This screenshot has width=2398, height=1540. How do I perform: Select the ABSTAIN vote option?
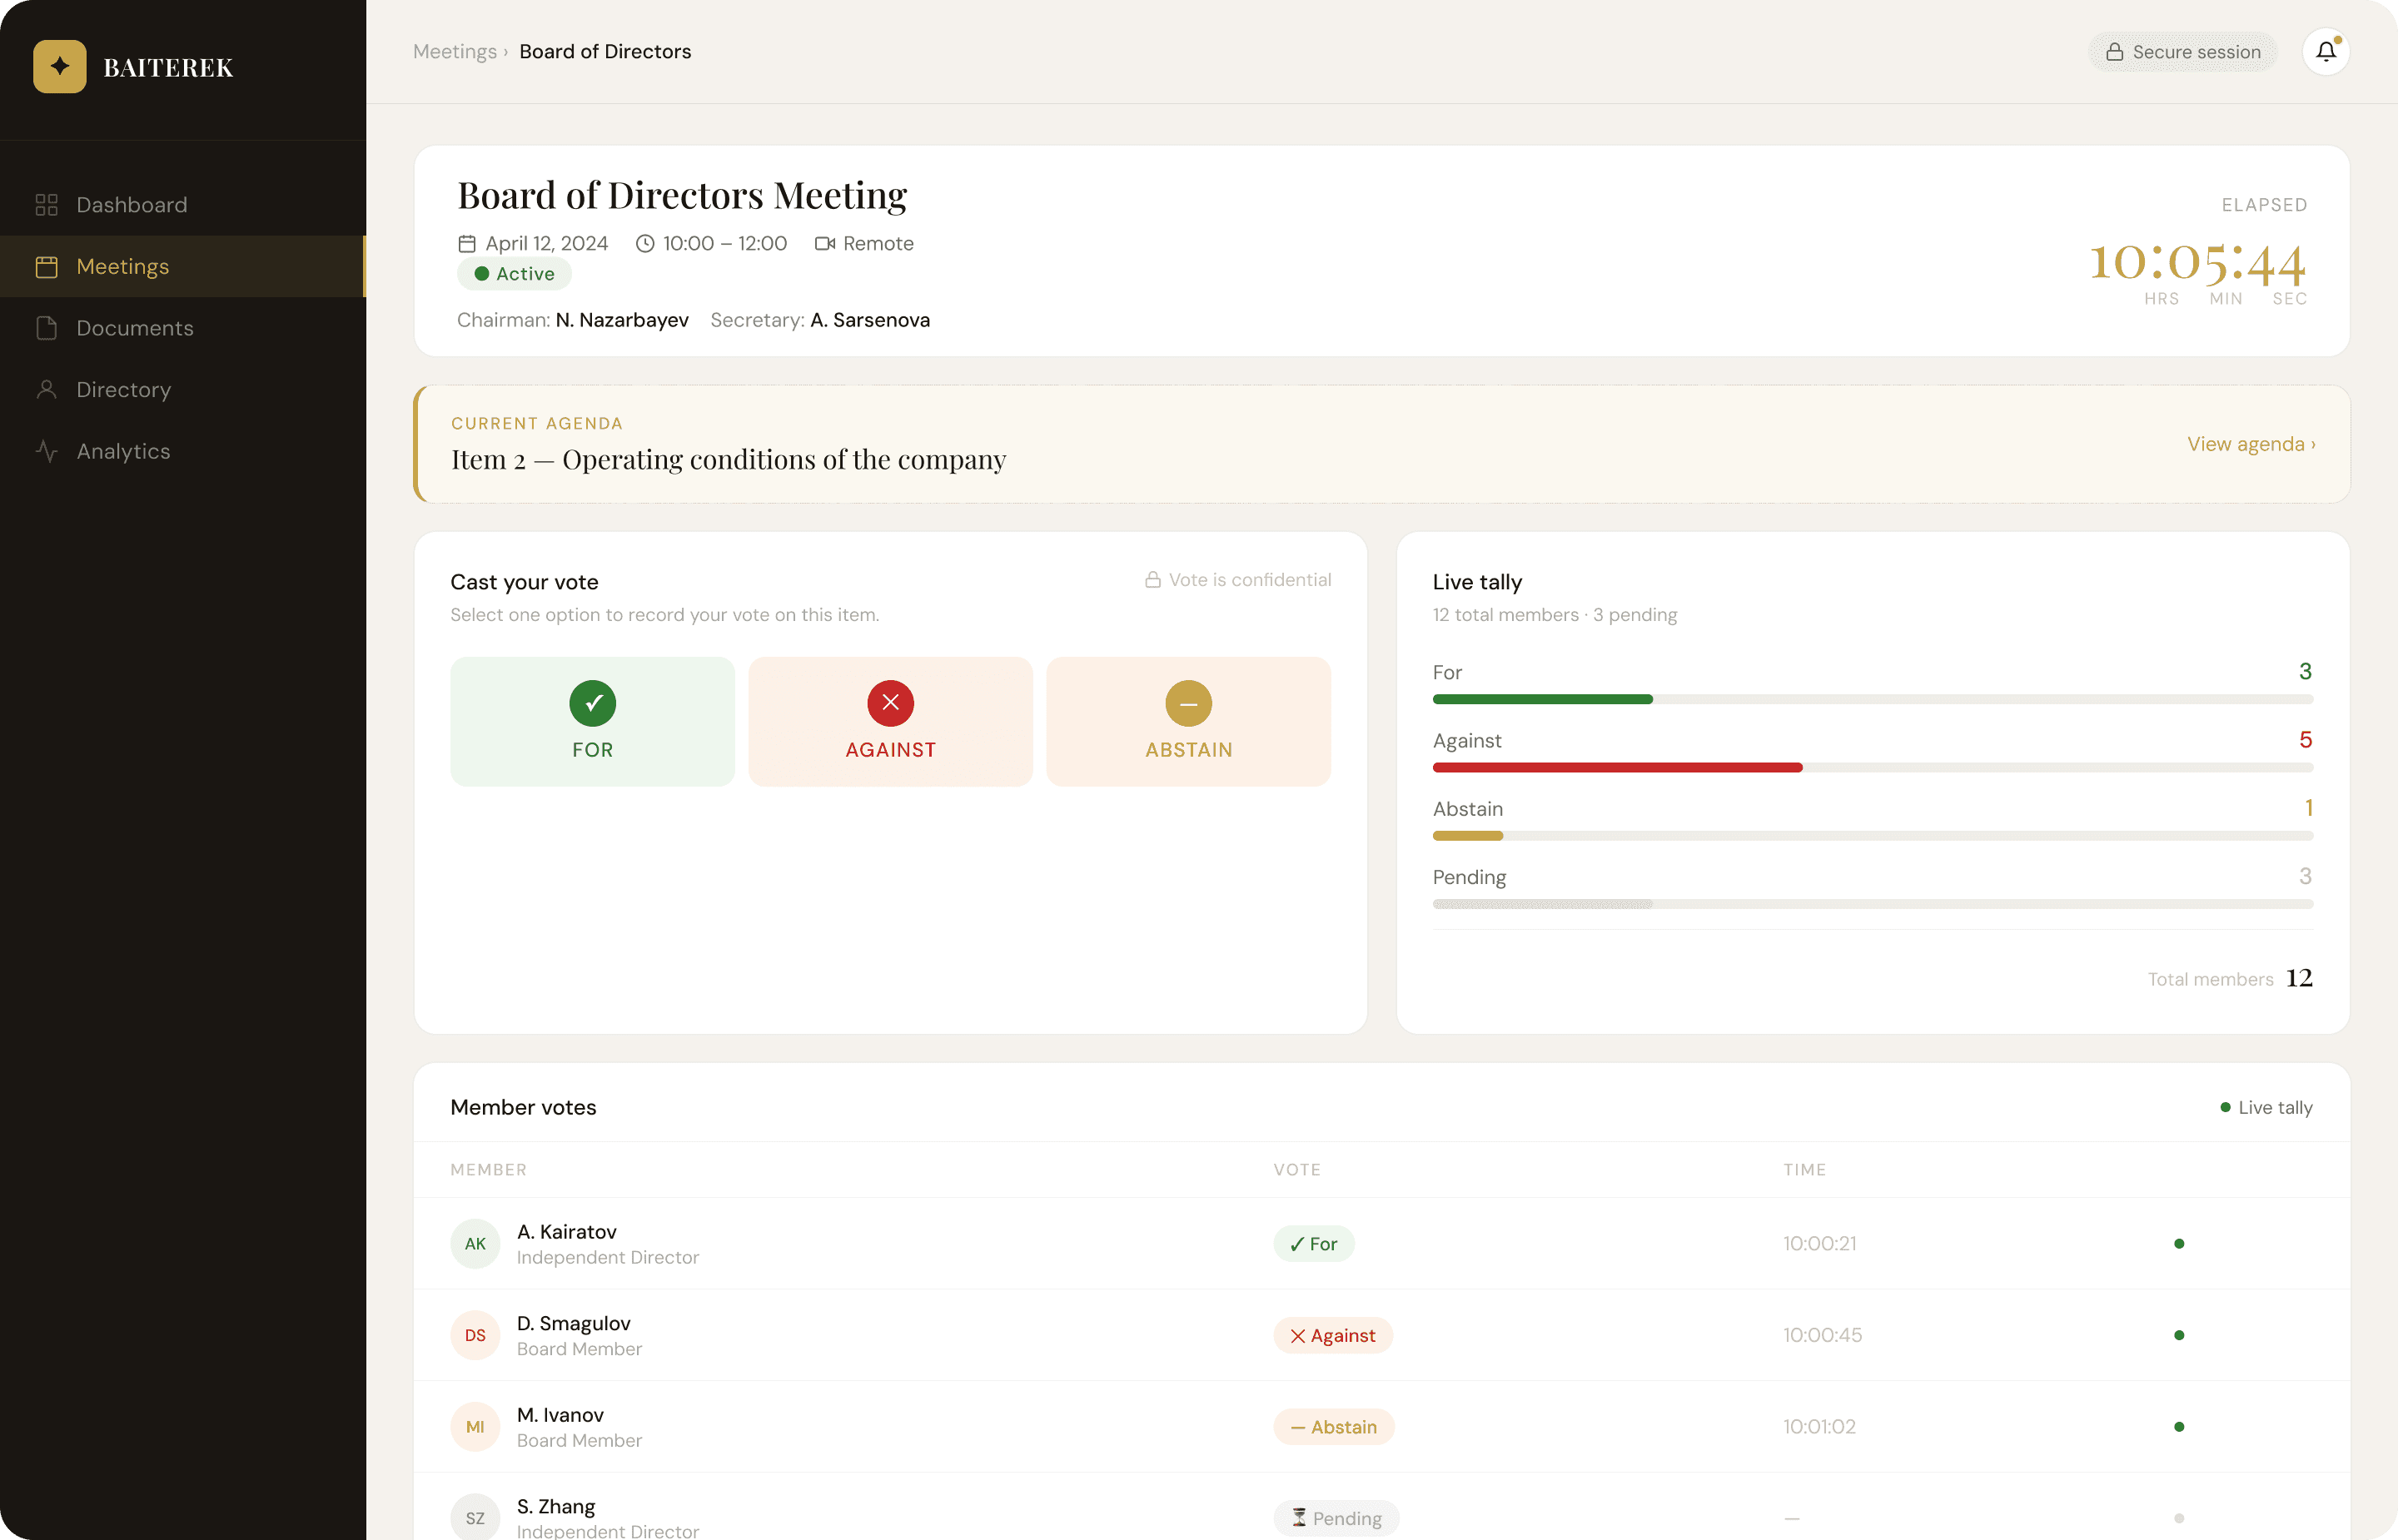pos(1188,721)
